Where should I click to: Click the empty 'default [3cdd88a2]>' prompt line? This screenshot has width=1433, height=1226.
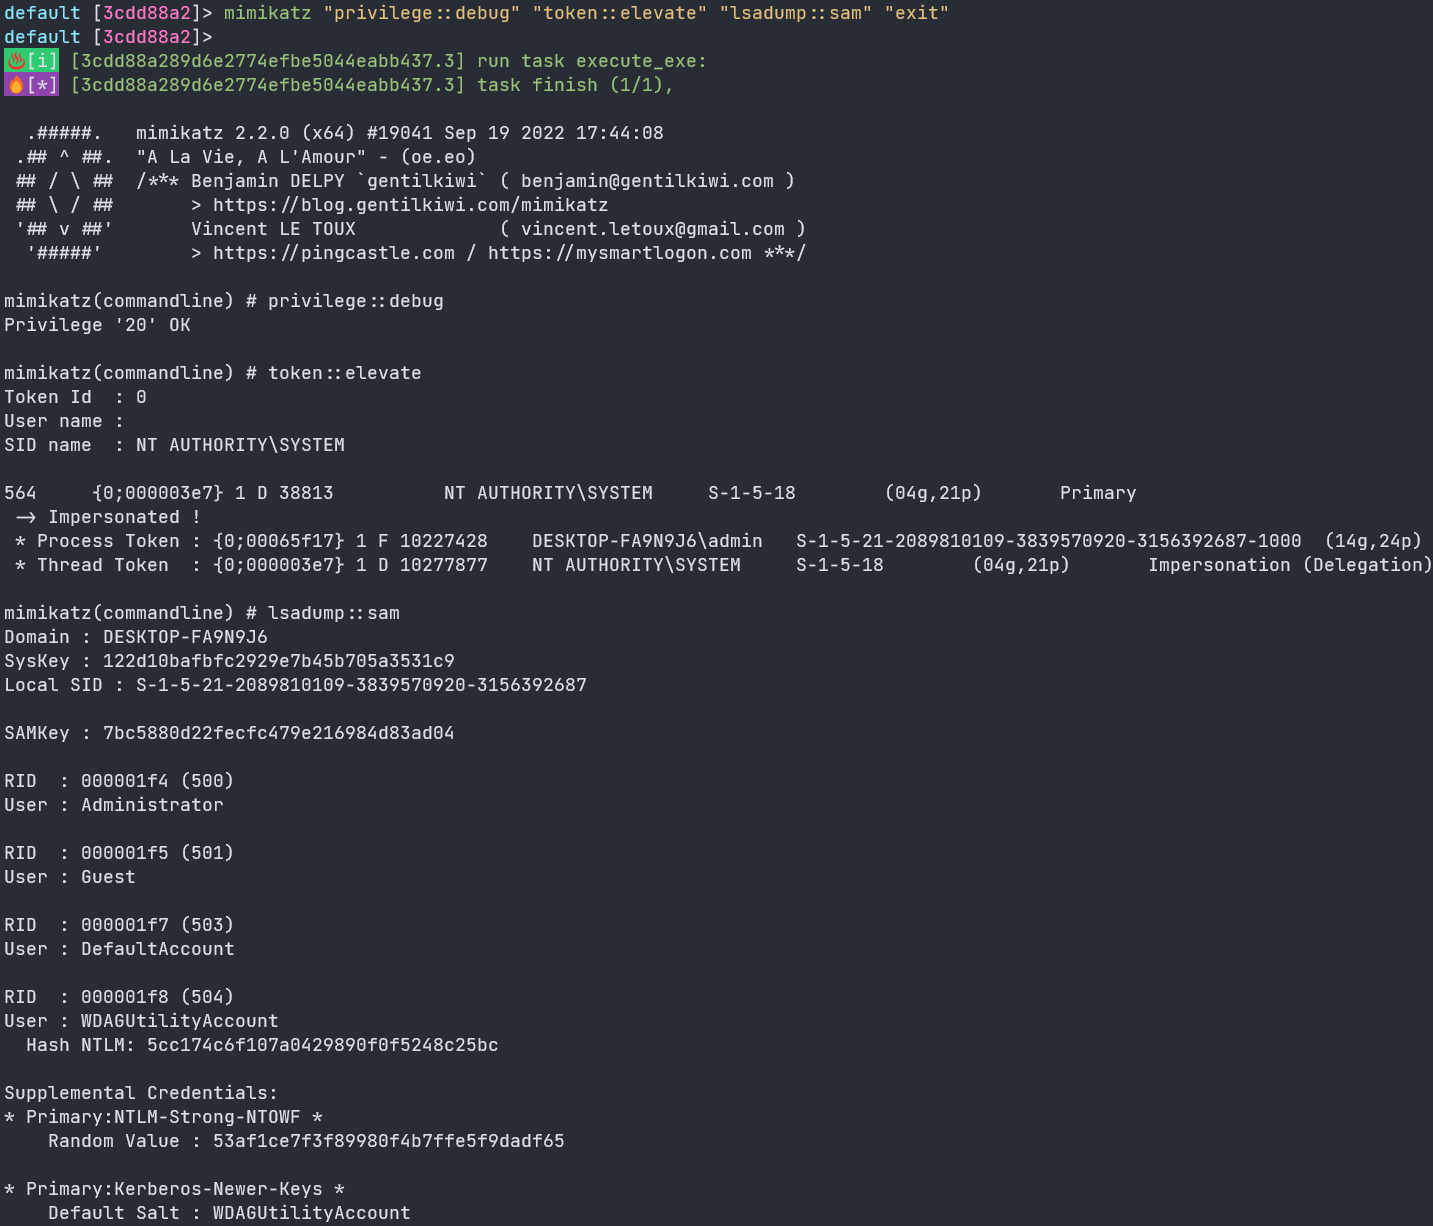pyautogui.click(x=108, y=37)
